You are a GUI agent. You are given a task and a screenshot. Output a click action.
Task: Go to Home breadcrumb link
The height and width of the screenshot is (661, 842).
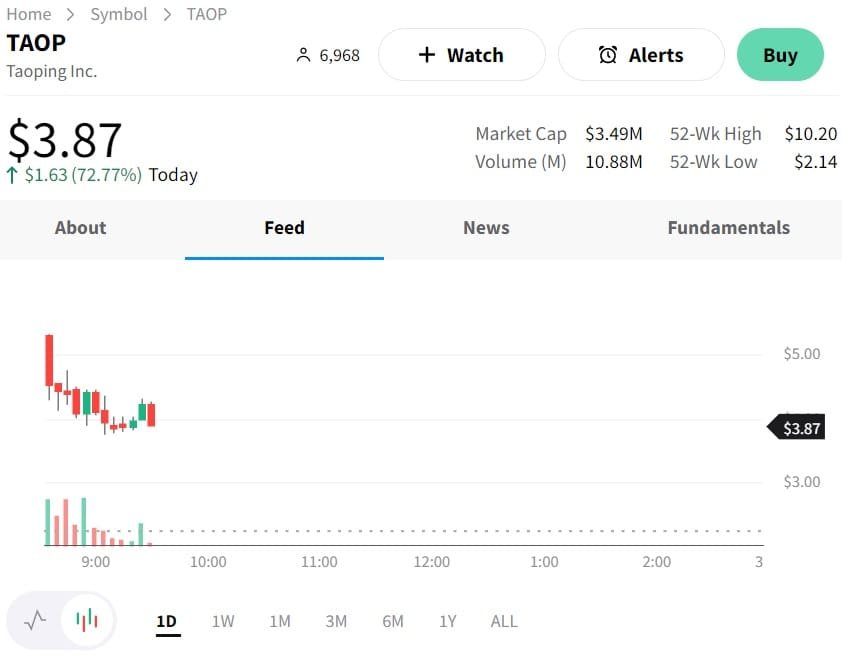[x=28, y=14]
